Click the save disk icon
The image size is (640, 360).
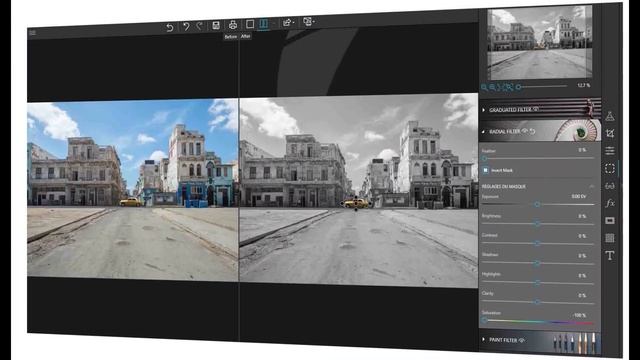(216, 26)
